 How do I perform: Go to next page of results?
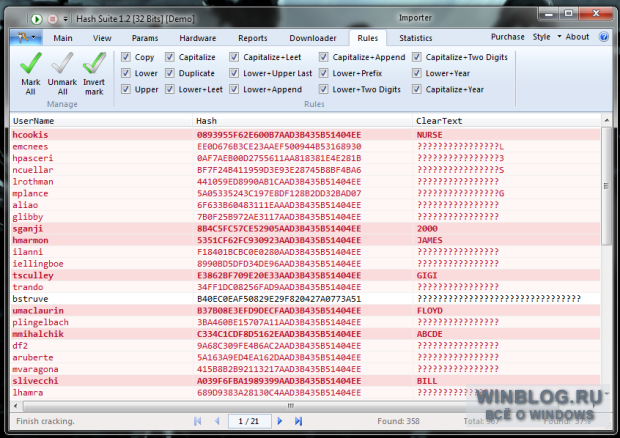coord(280,421)
